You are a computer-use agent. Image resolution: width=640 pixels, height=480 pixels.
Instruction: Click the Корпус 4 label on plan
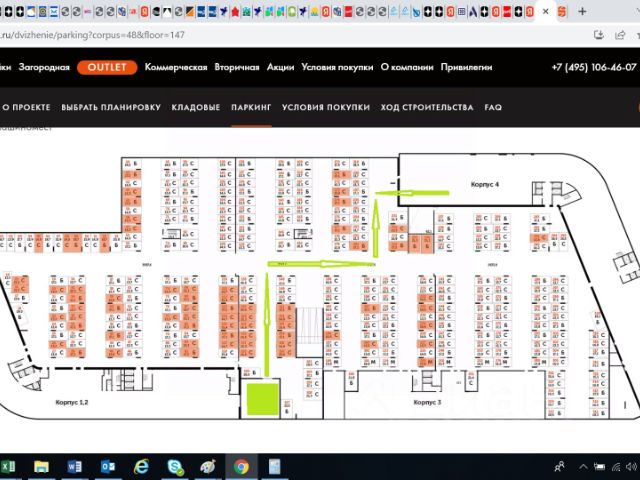point(484,184)
